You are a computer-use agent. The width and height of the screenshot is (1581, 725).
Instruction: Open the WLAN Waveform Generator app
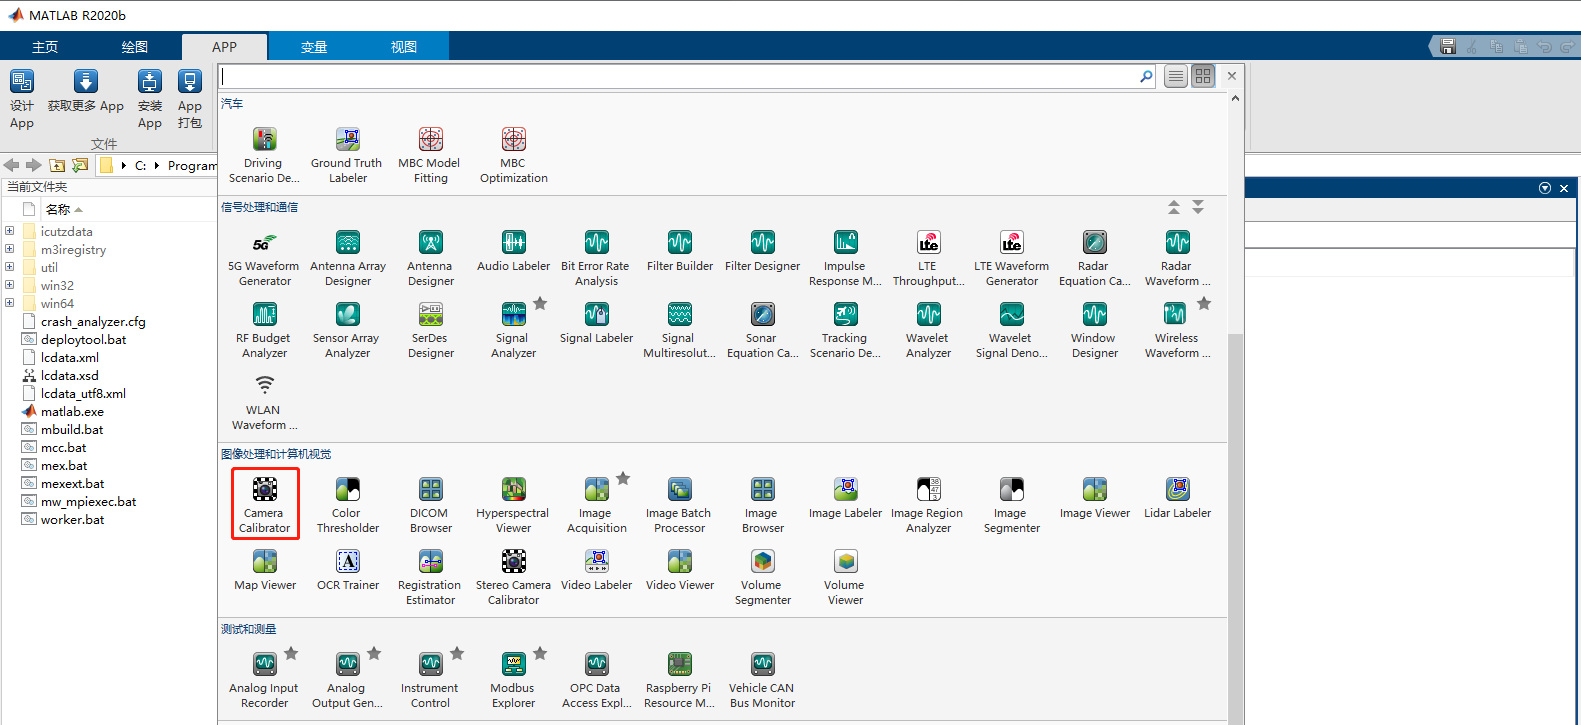coord(264,402)
